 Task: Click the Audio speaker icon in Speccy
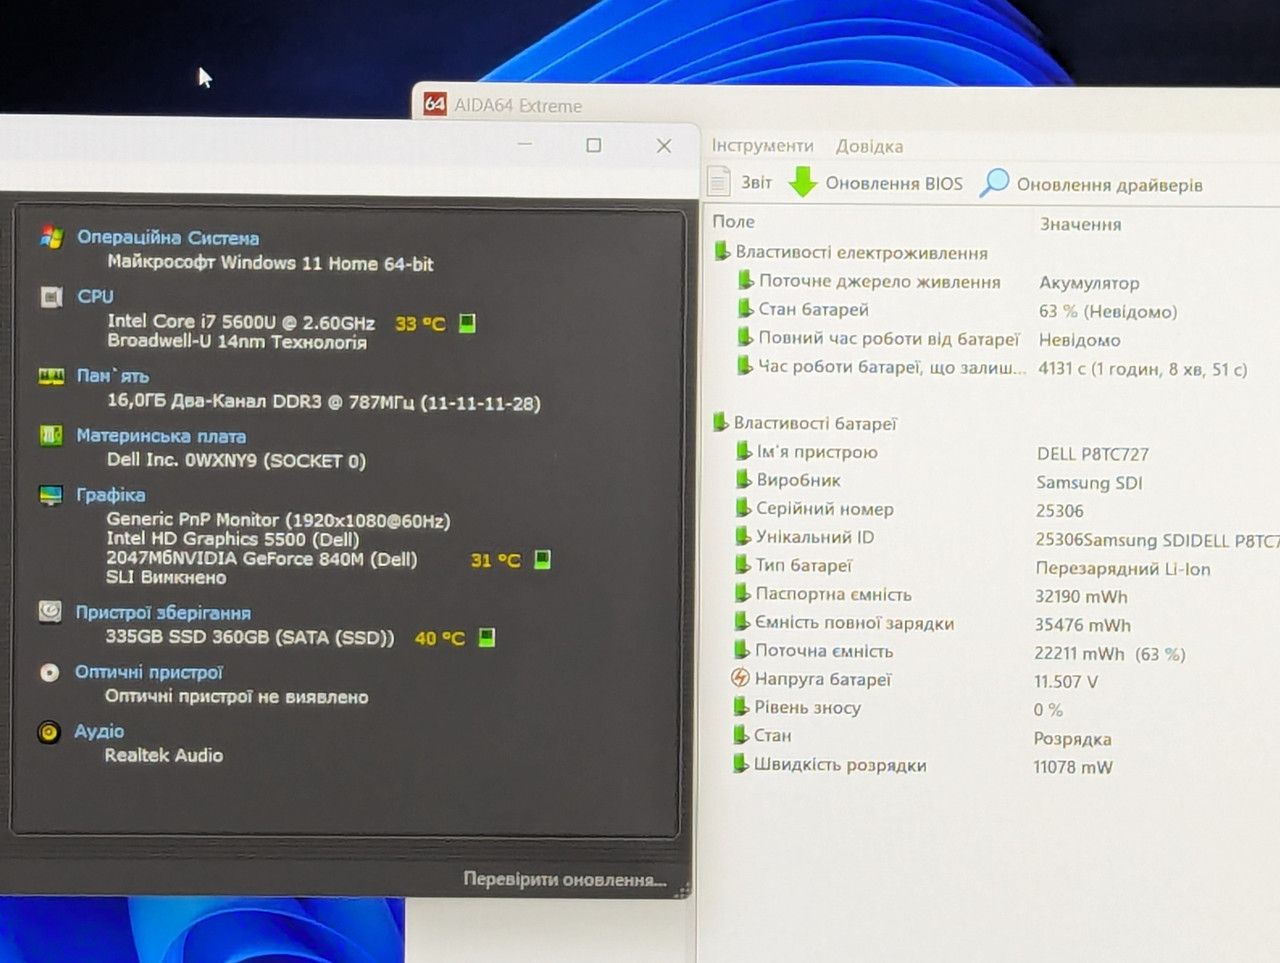point(49,732)
